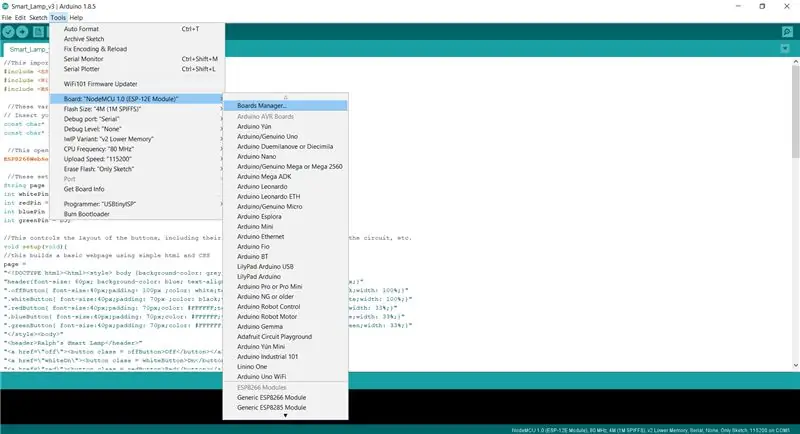Screen dimensions: 800x434
Task: Select Arduino Fio board
Action: 286,247
